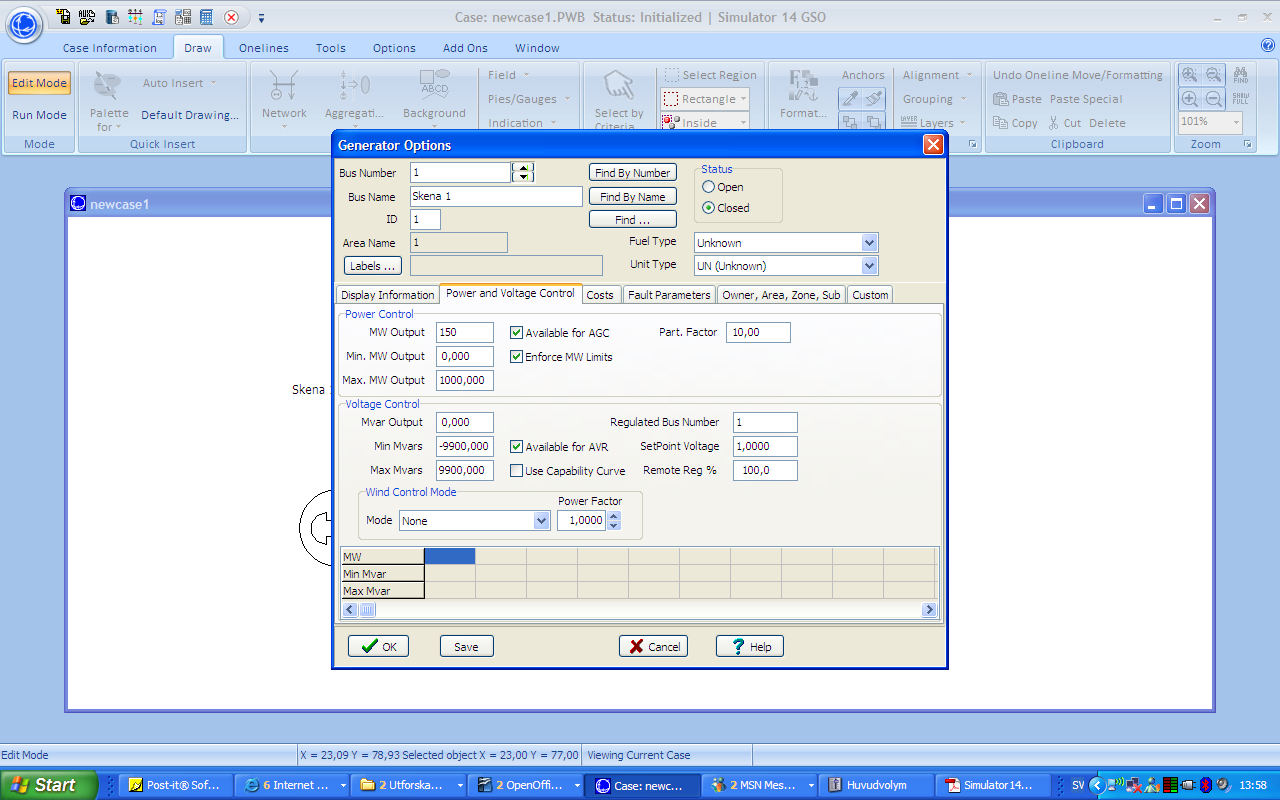Viewport: 1280px width, 800px height.
Task: Switch to Run Mode
Action: (x=40, y=115)
